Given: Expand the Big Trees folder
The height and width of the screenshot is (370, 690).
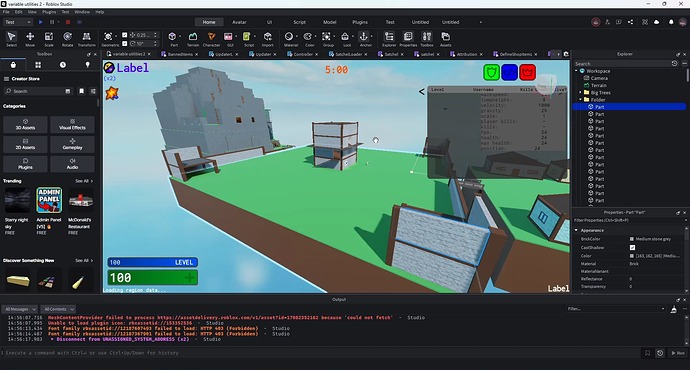Looking at the screenshot, I should tap(580, 92).
